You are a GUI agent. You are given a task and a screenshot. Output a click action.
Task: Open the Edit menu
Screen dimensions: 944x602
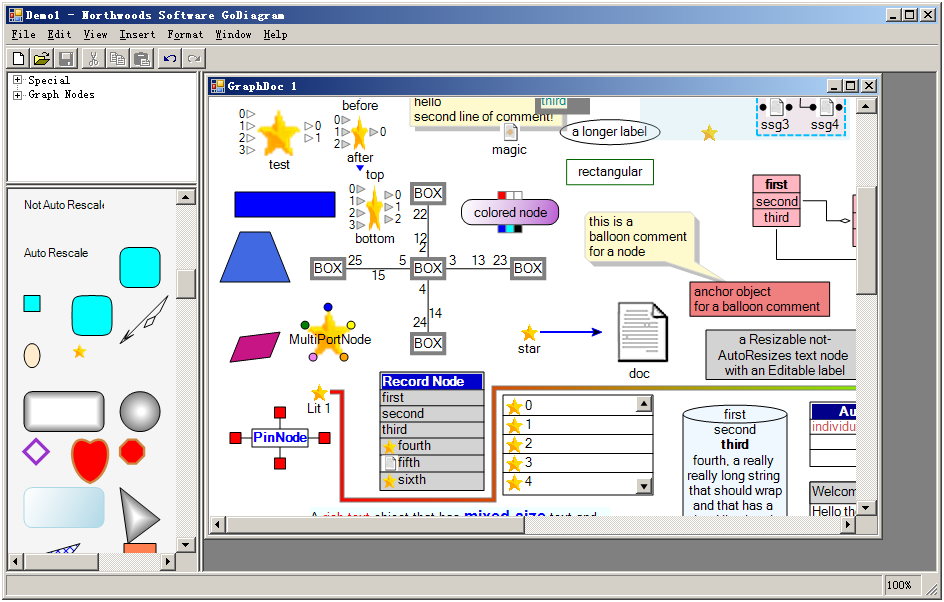pos(60,34)
